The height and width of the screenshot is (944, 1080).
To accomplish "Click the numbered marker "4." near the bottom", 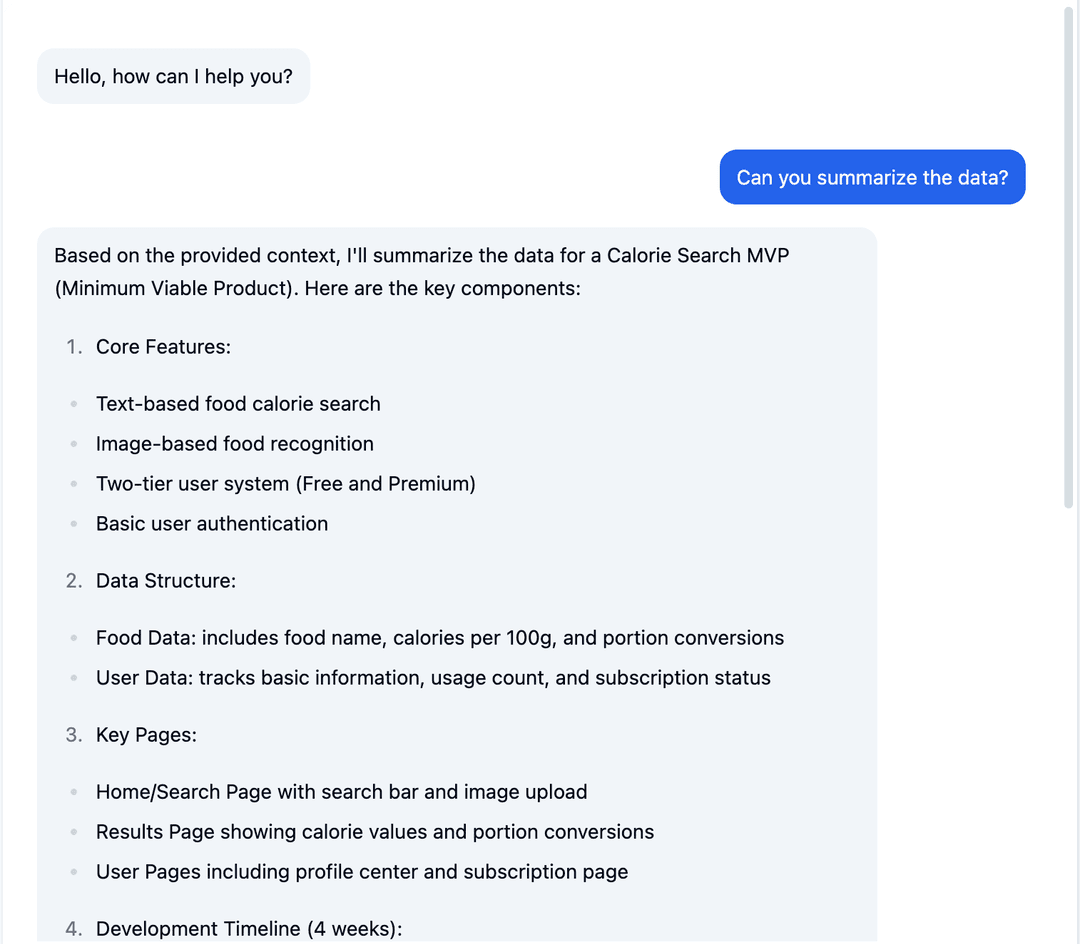I will tap(73, 929).
